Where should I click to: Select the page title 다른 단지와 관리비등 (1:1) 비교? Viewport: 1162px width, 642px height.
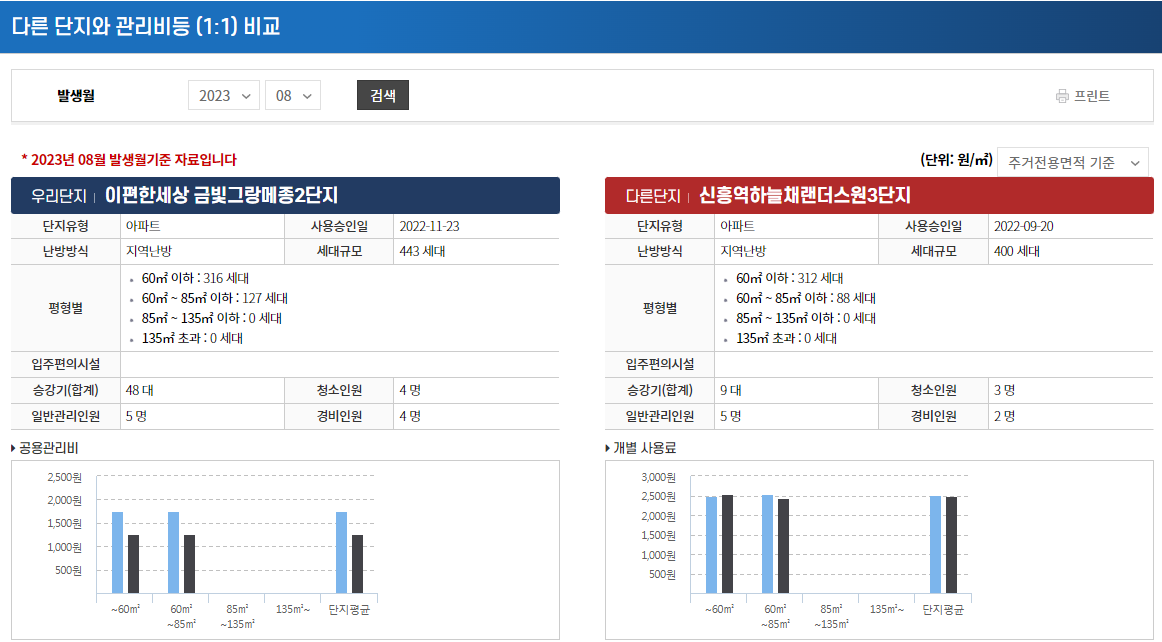coord(146,26)
